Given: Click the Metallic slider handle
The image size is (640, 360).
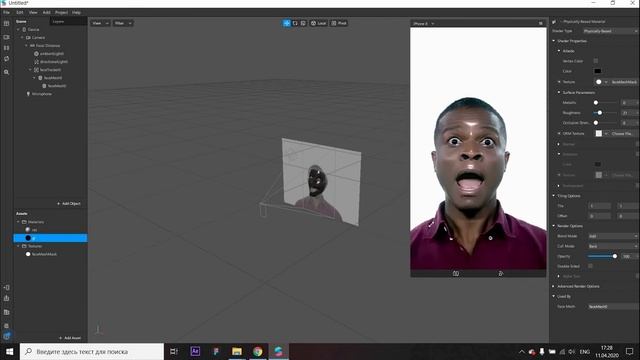Looking at the screenshot, I should coord(596,102).
